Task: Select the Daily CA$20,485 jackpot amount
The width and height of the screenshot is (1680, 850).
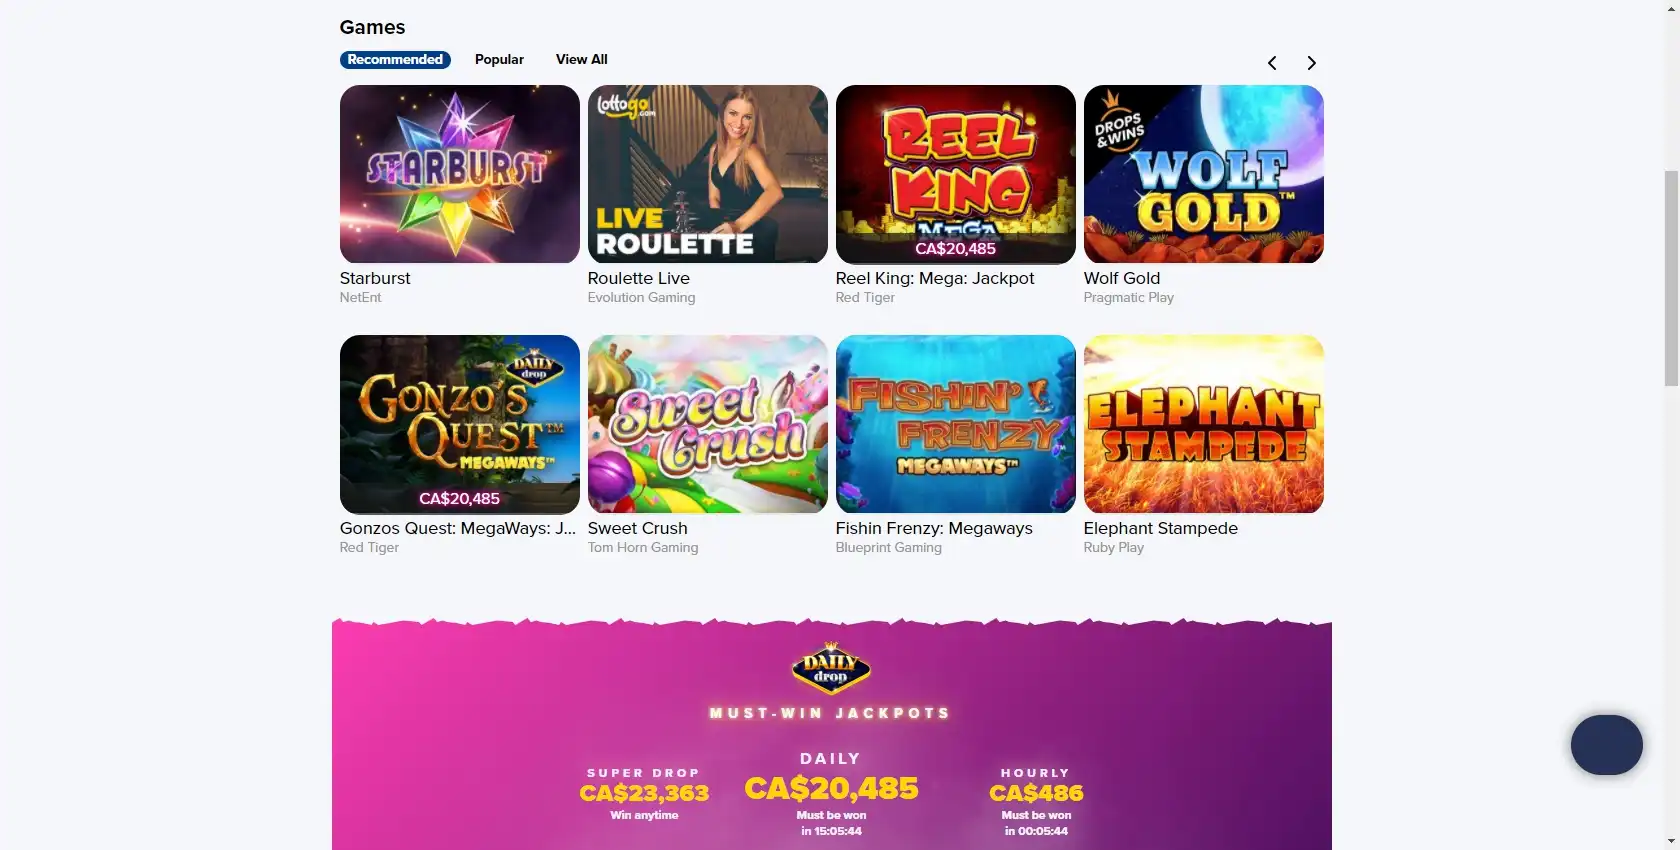Action: (831, 788)
